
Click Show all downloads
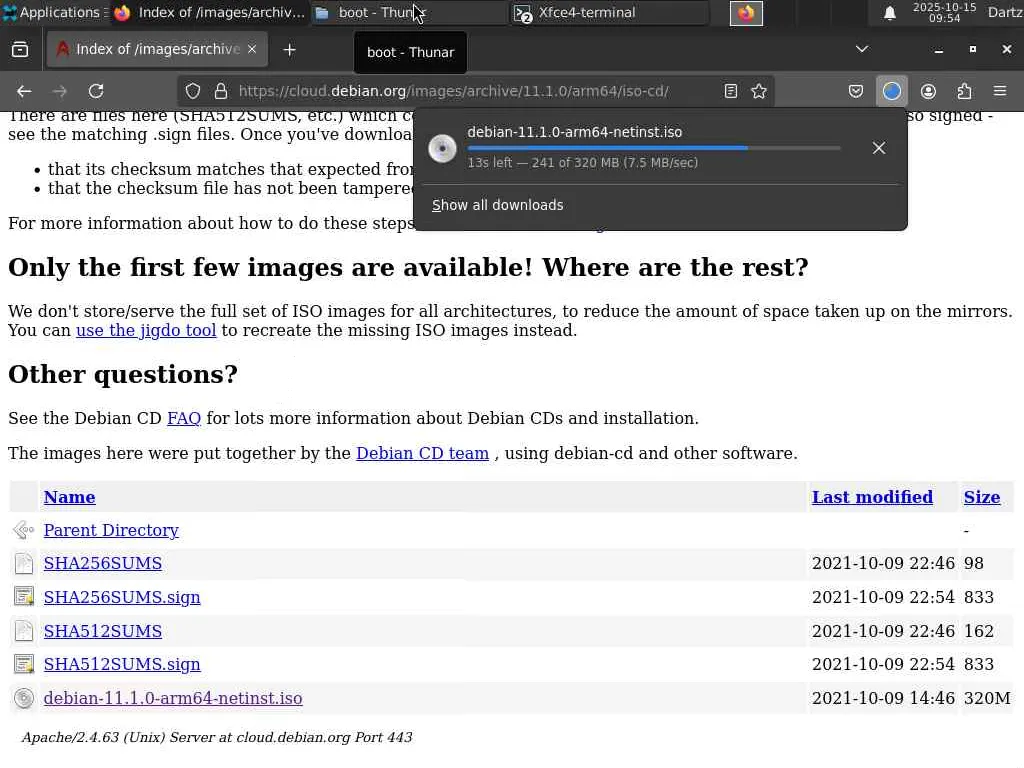(497, 205)
